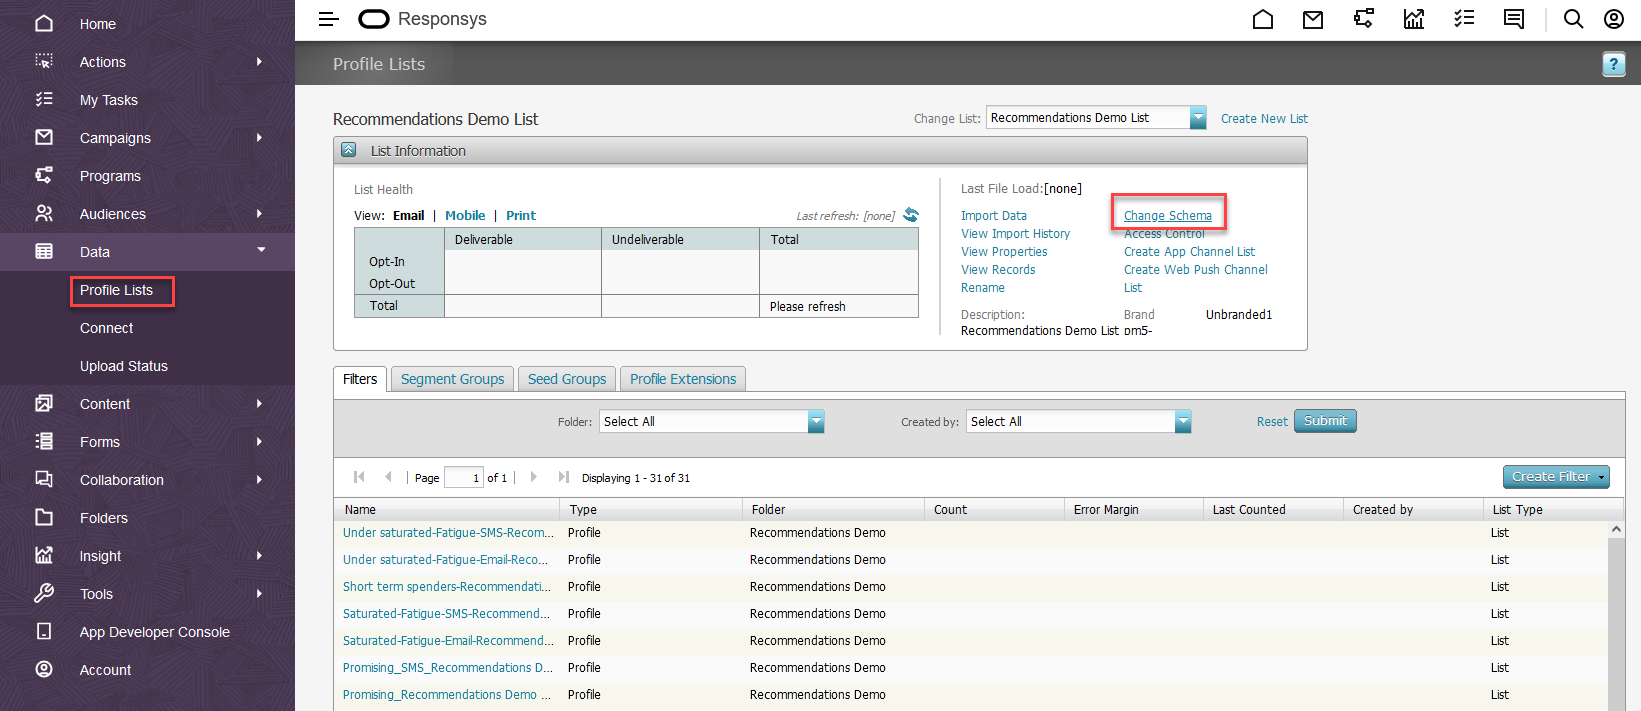
Task: Click the Import Data link
Action: [994, 215]
